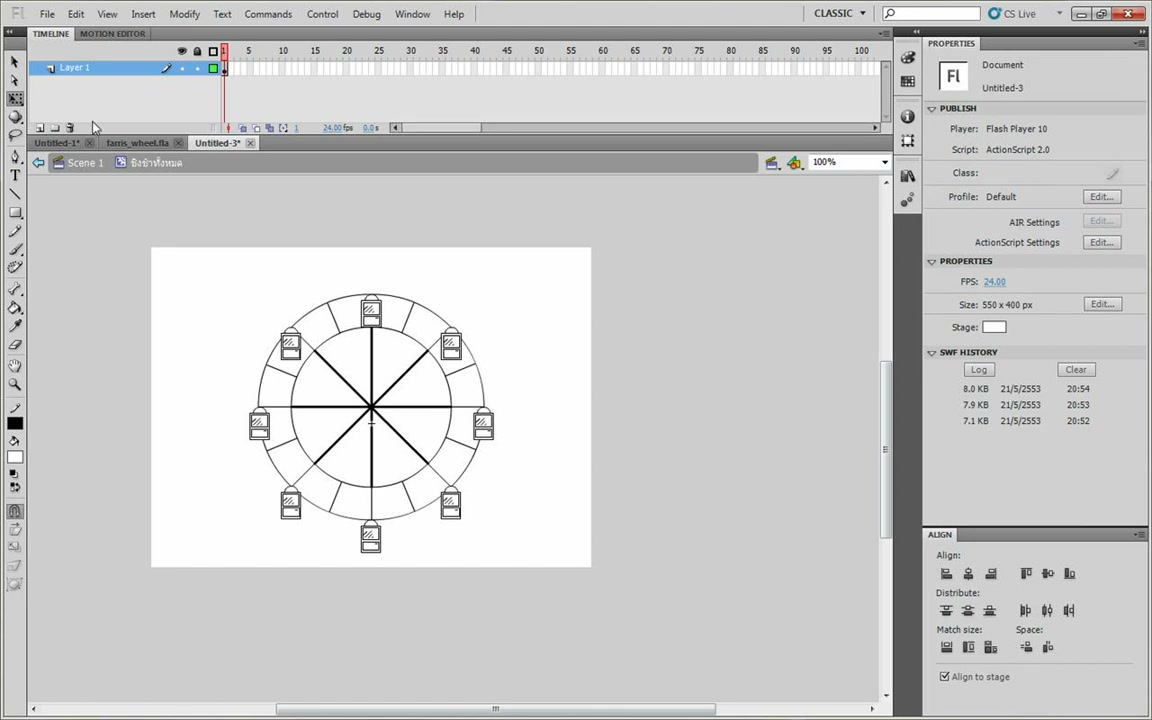The height and width of the screenshot is (720, 1152).
Task: Click the Clear button in SWF History
Action: tap(1076, 370)
